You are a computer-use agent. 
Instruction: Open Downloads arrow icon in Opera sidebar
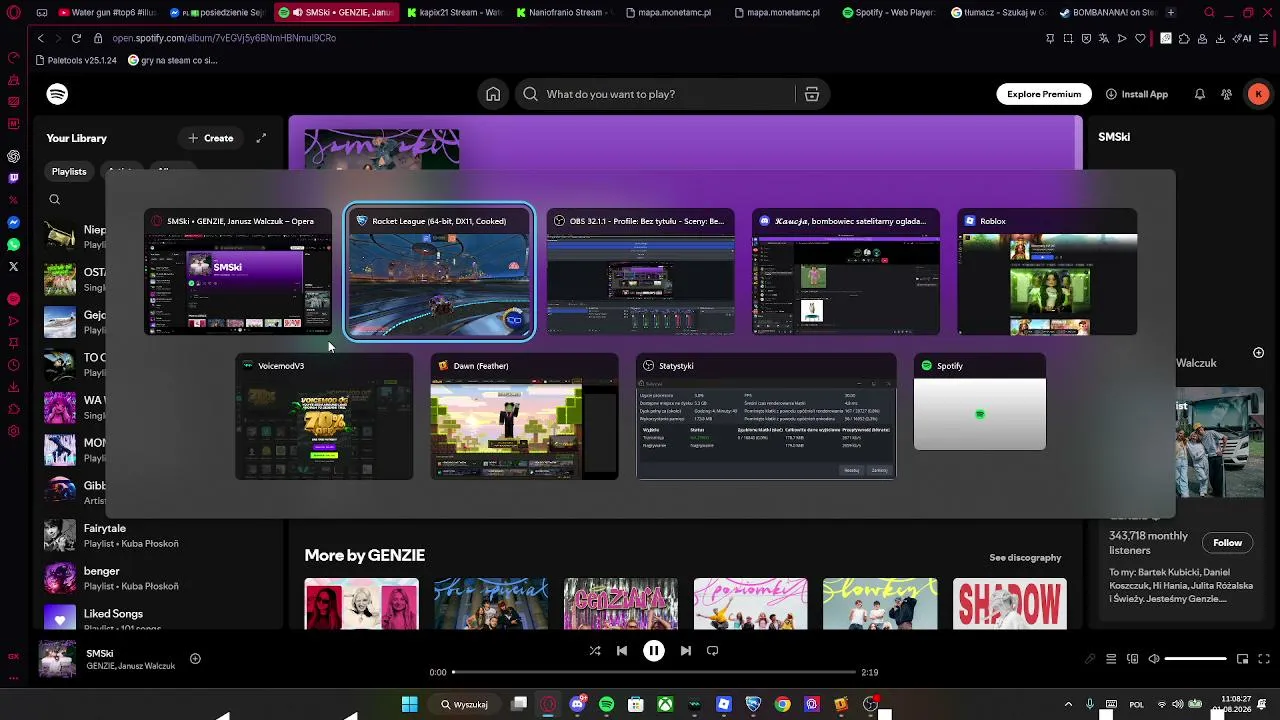[x=14, y=387]
